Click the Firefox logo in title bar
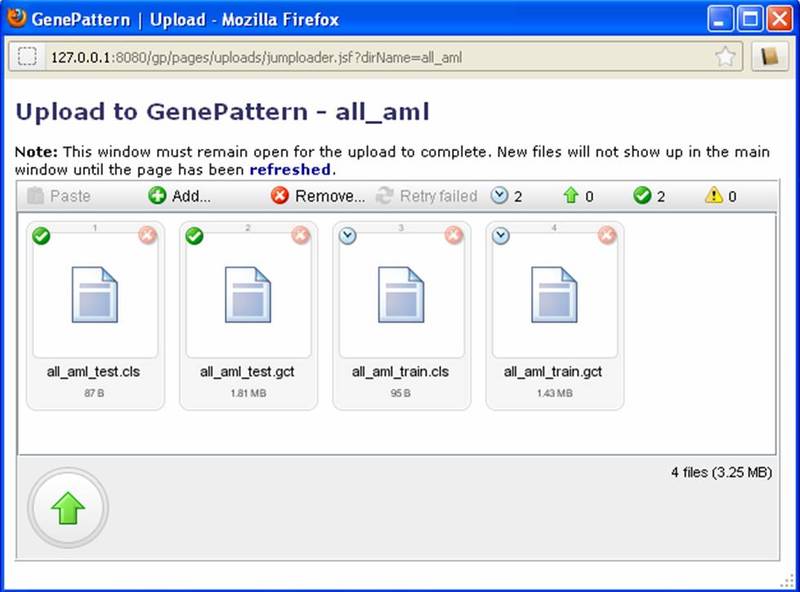 click(16, 18)
